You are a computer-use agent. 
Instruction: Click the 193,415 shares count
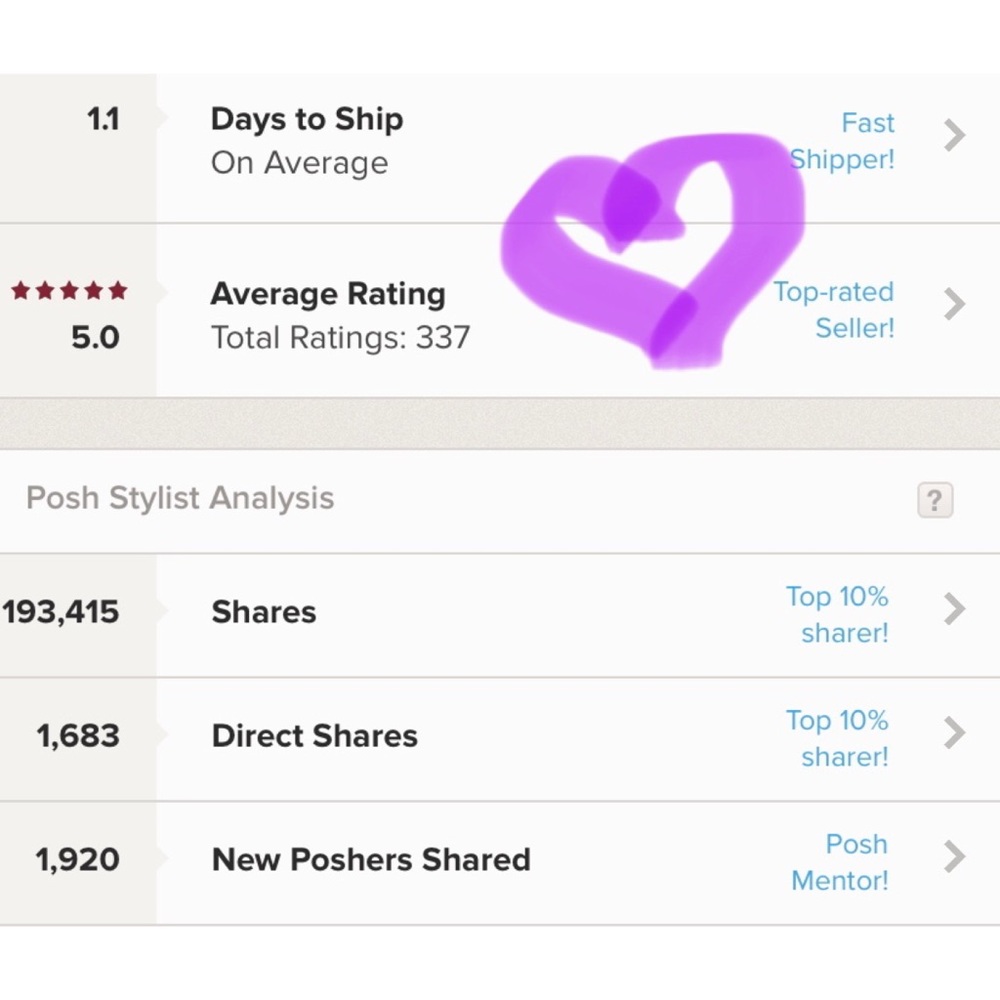coord(61,612)
